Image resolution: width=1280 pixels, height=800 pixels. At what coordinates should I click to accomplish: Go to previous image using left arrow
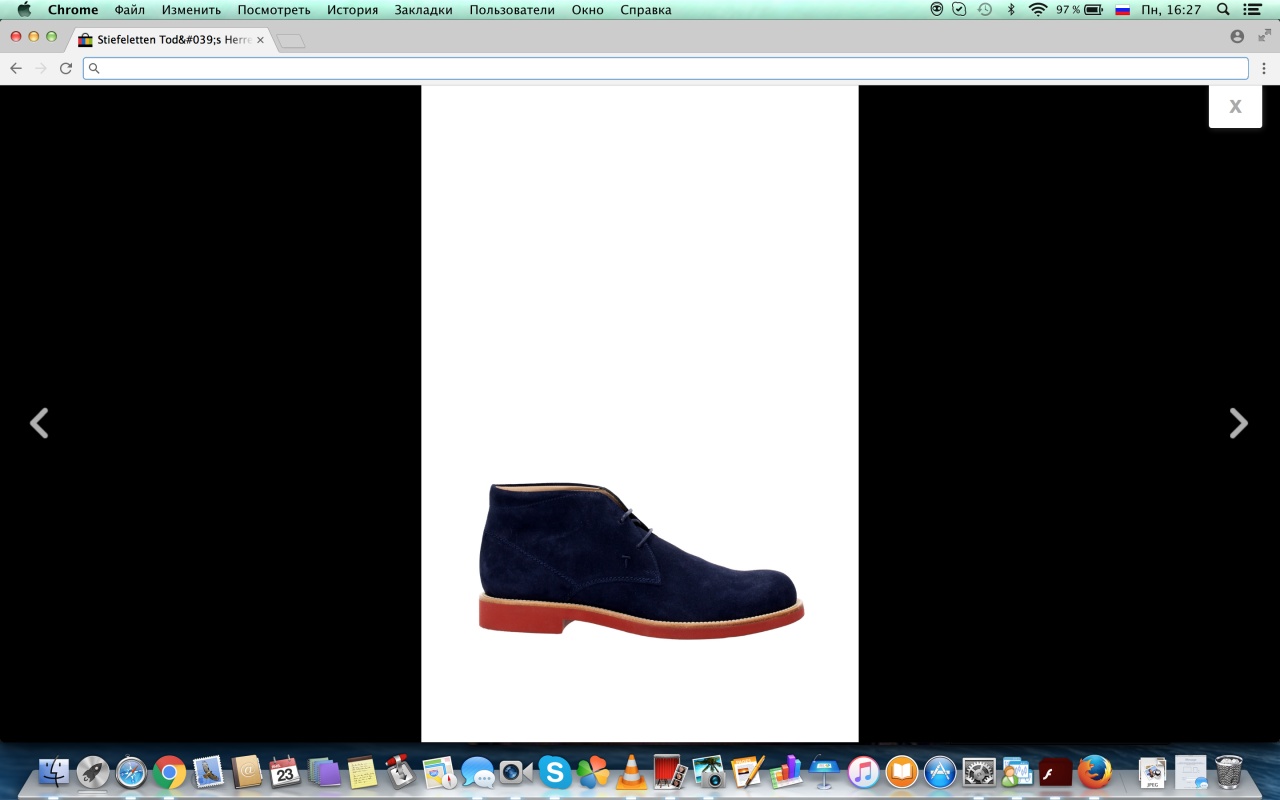point(39,424)
